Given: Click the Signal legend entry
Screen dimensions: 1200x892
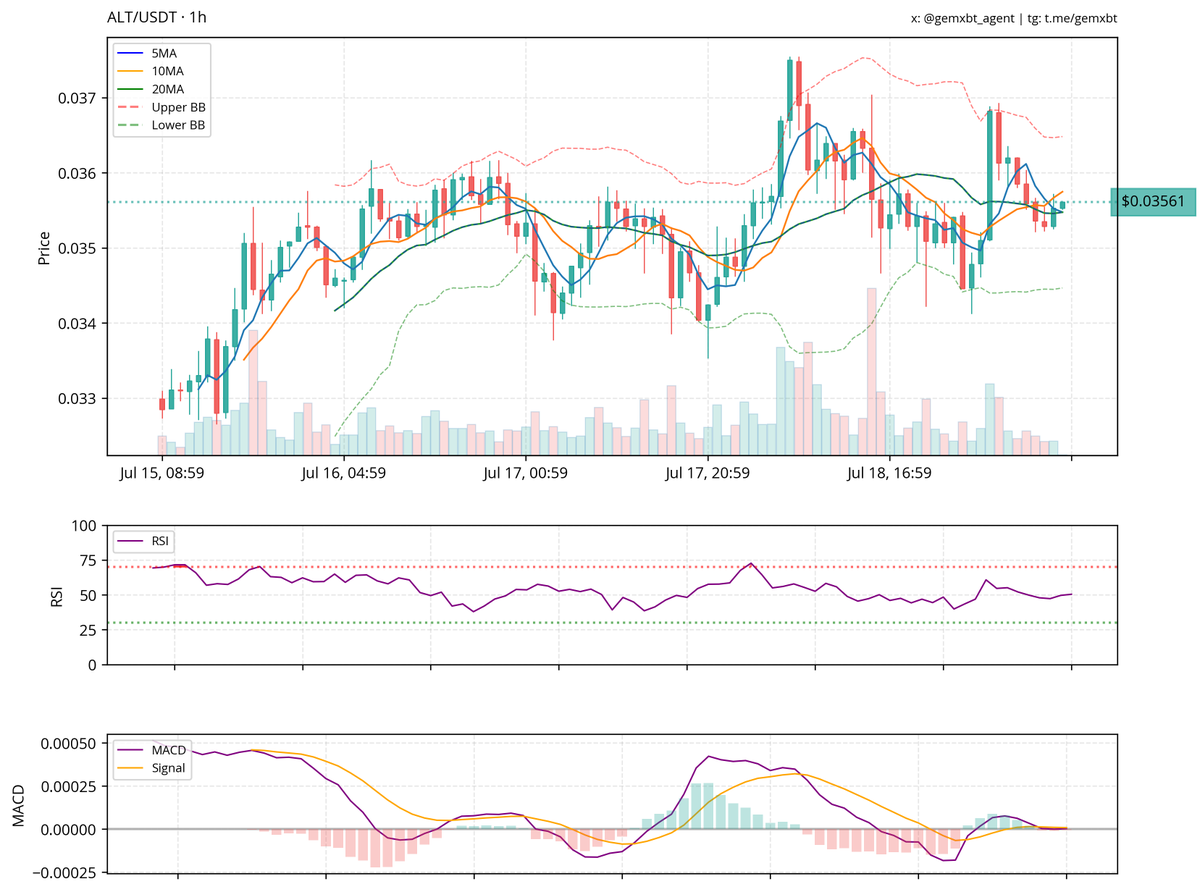Looking at the screenshot, I should click(x=153, y=769).
